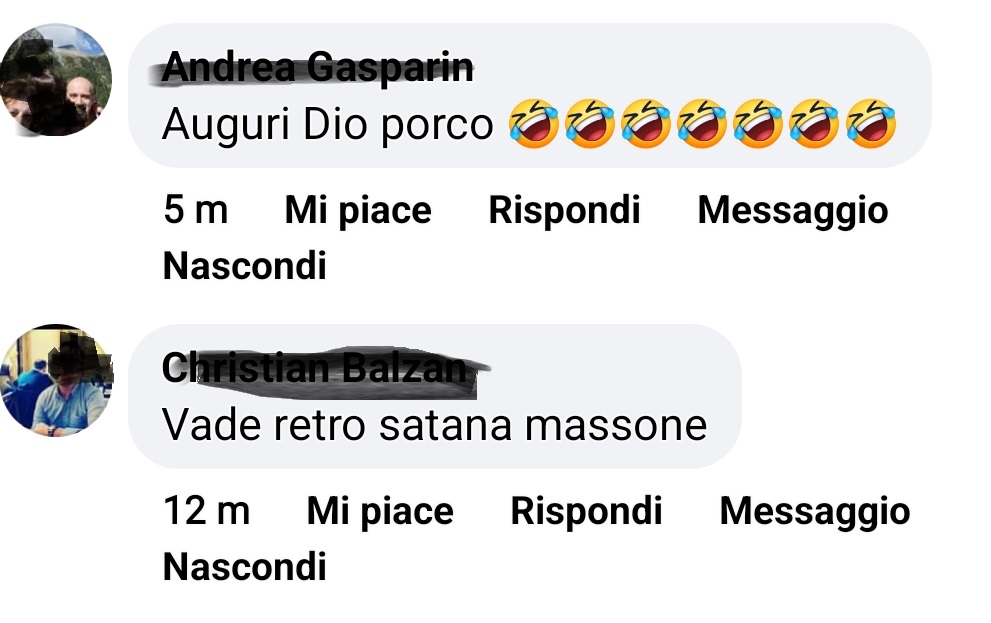This screenshot has width=991, height=623.
Task: Click the first laughing emoji in comment
Action: (x=534, y=124)
